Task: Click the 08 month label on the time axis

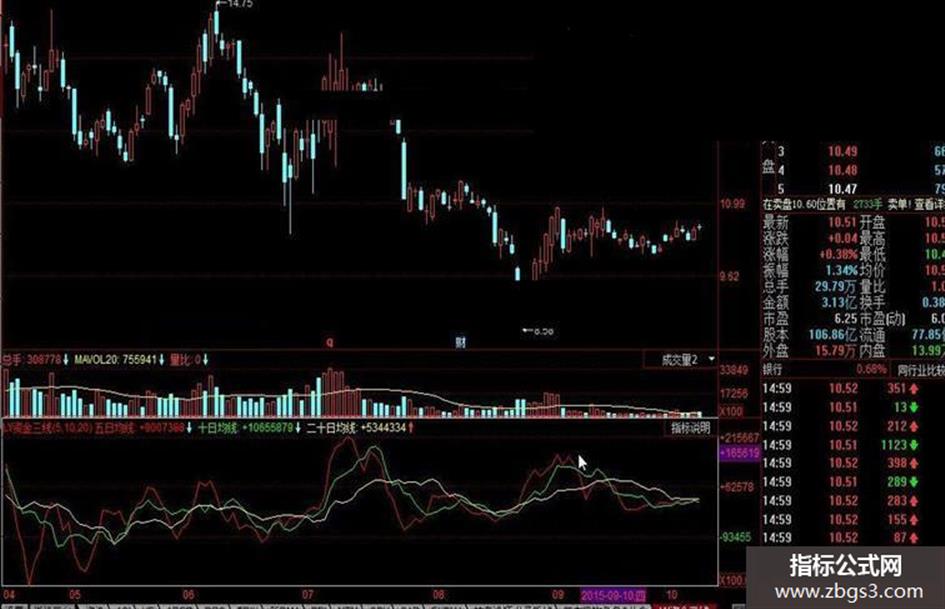Action: (438, 595)
